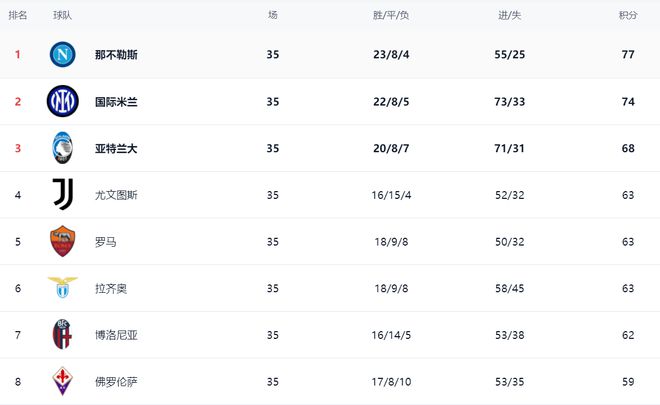This screenshot has width=660, height=405.
Task: Select the Bologna club crest
Action: 62,335
